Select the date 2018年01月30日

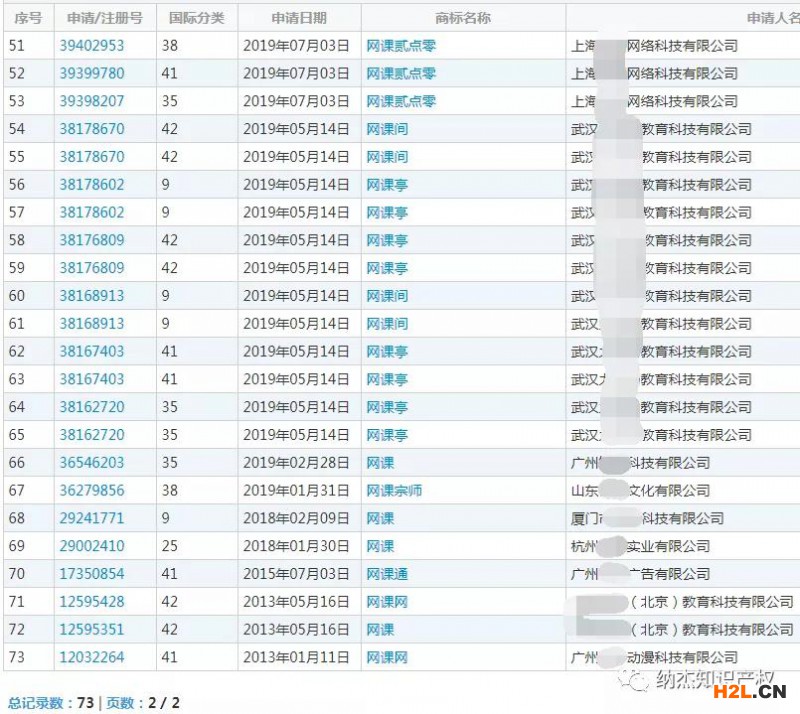pyautogui.click(x=296, y=546)
